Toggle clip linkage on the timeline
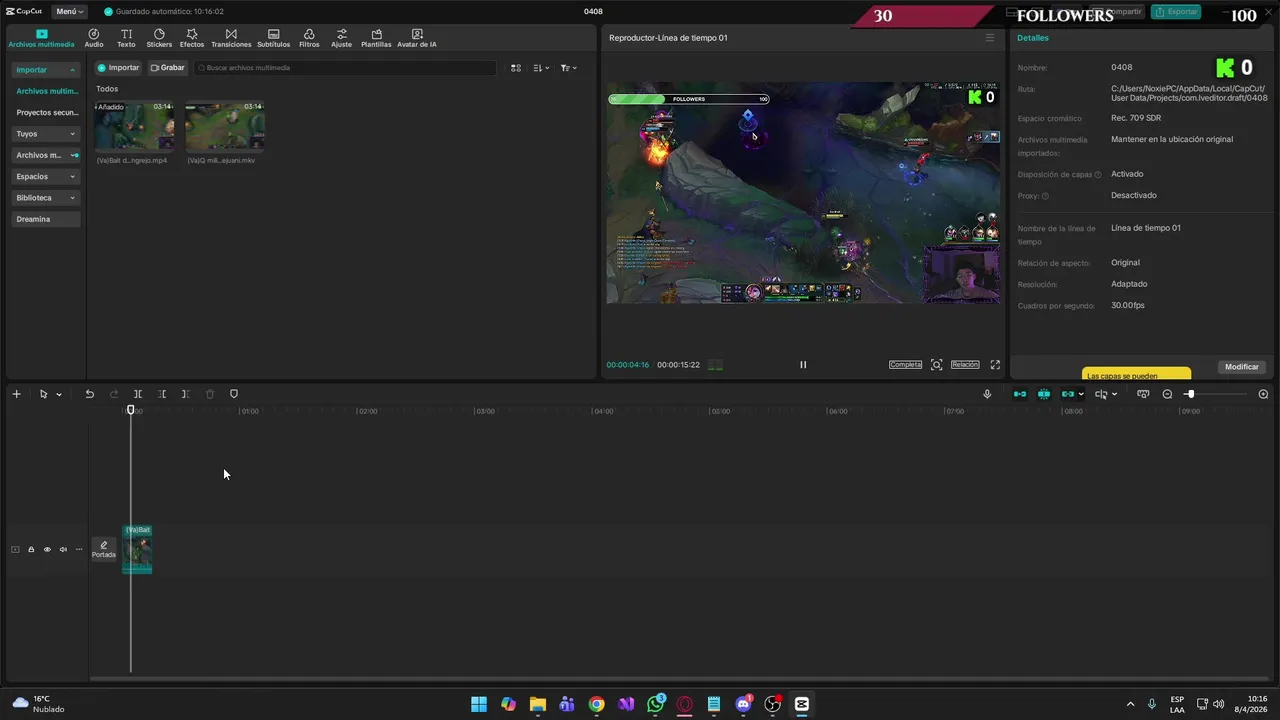 1068,394
